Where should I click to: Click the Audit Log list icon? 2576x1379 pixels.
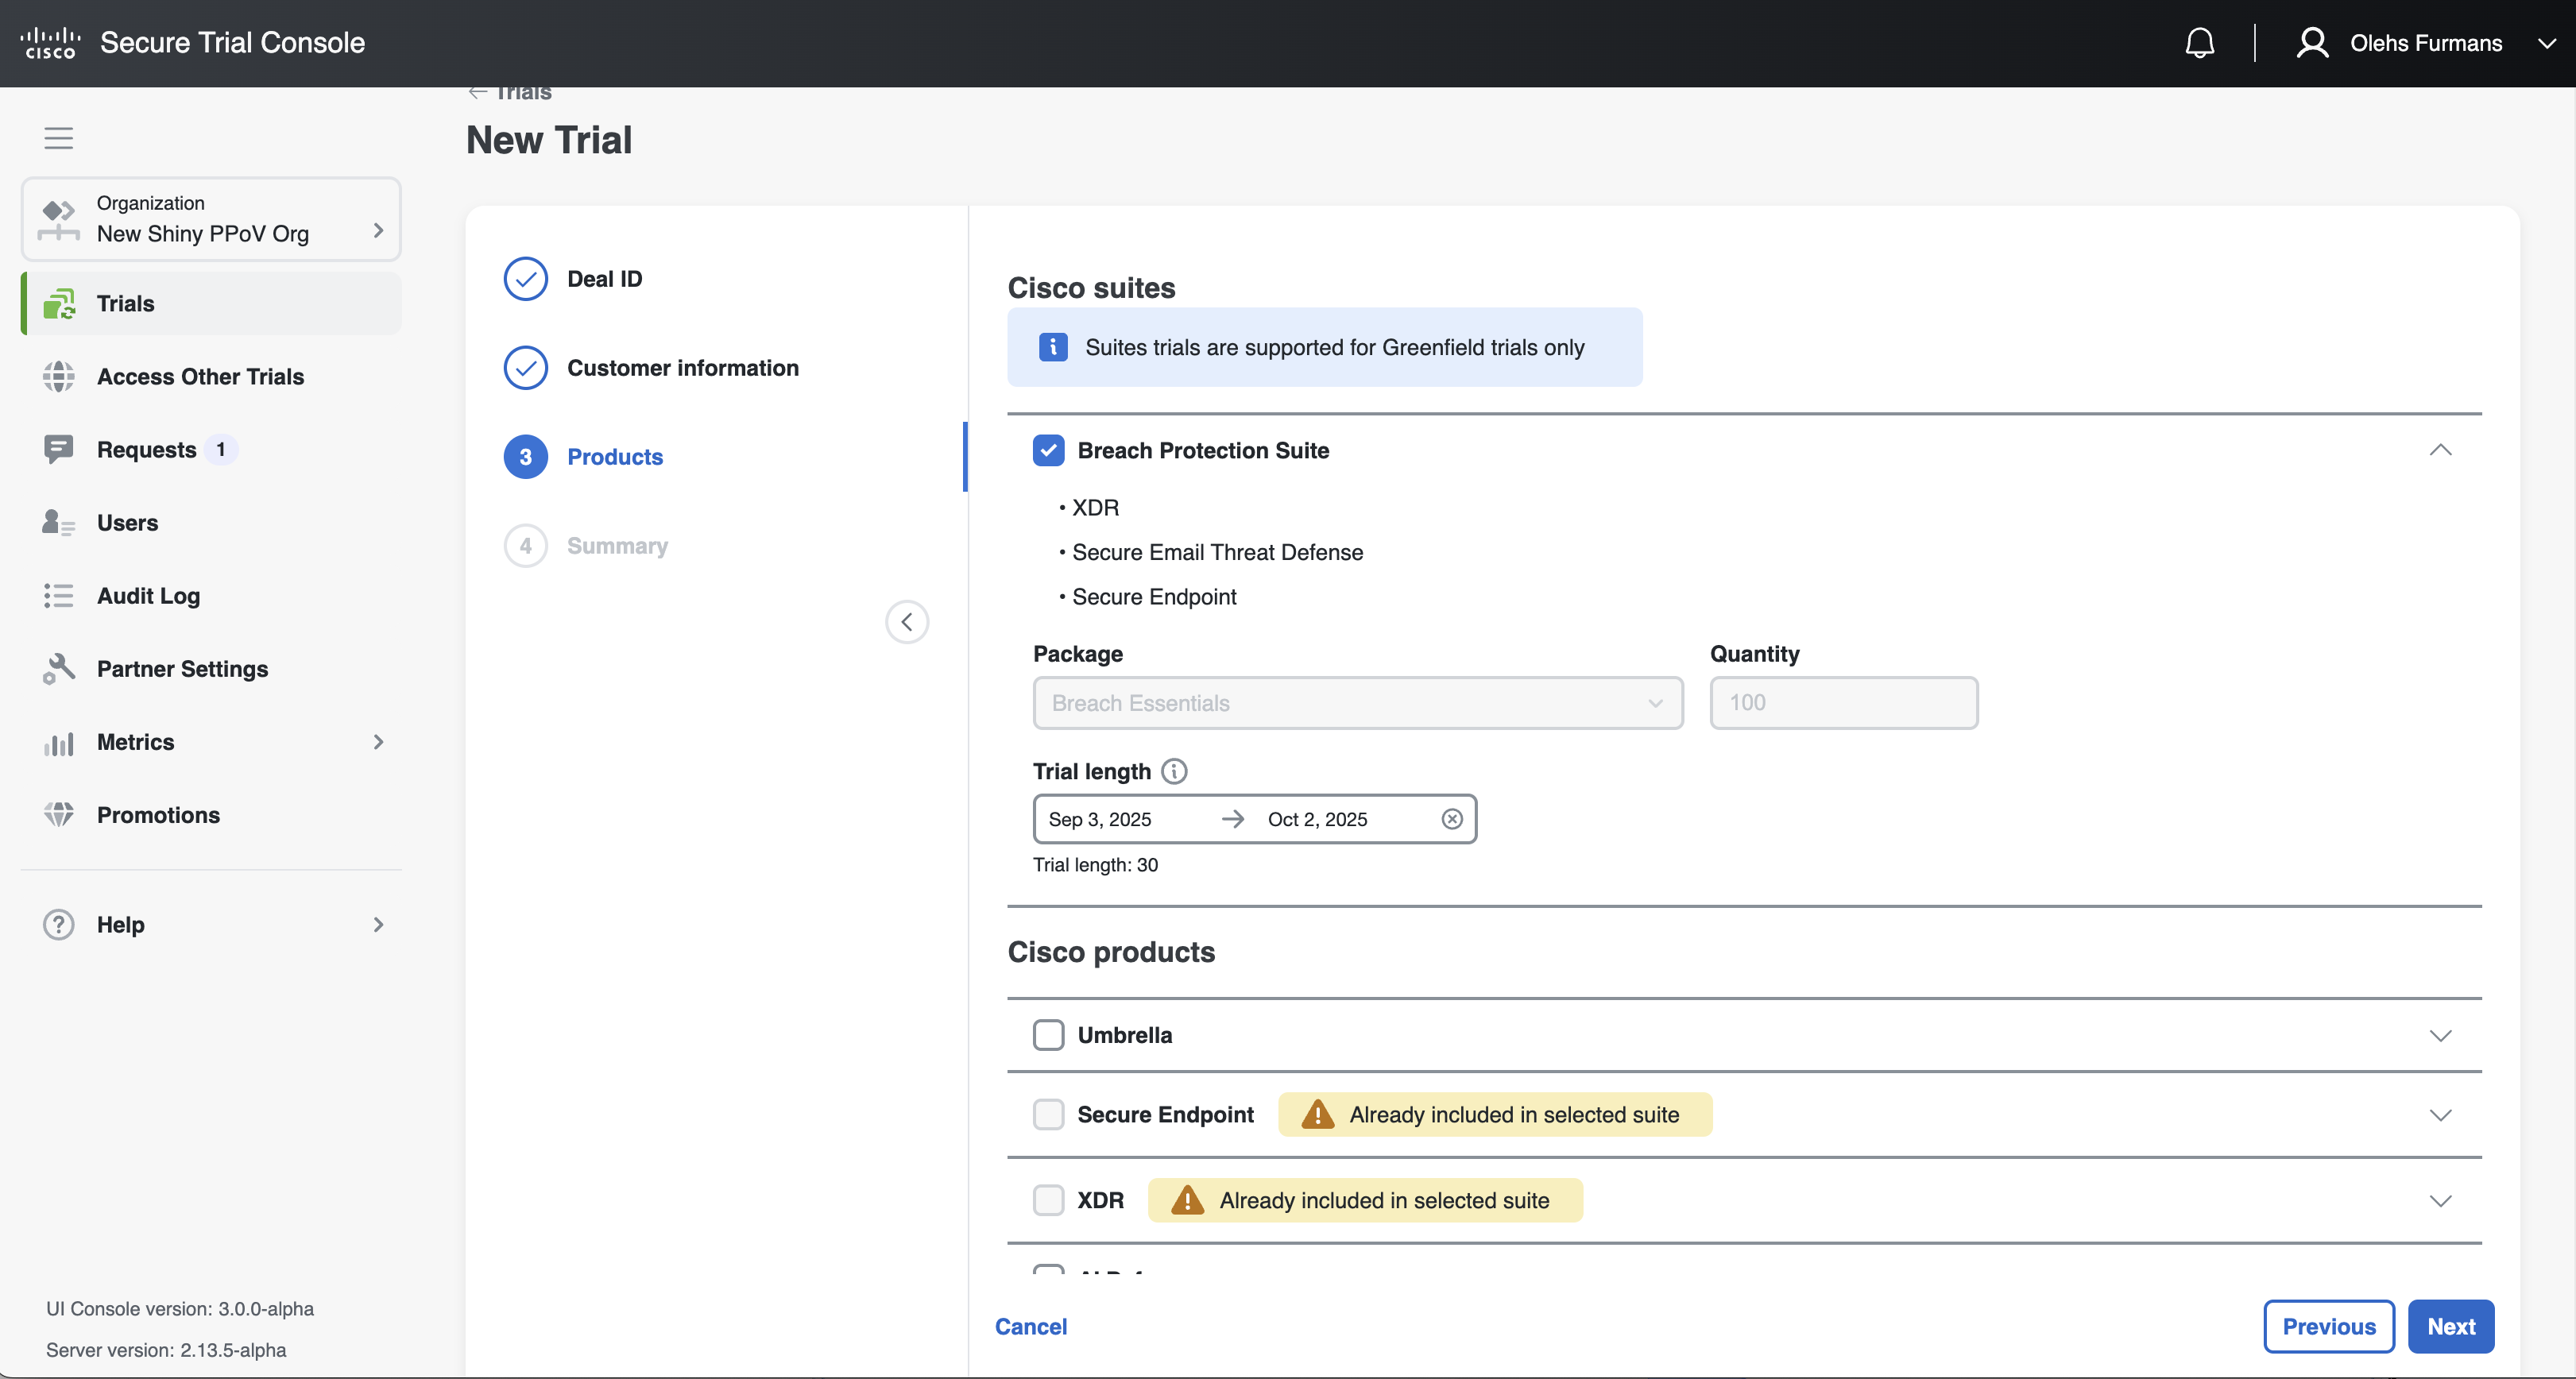59,596
